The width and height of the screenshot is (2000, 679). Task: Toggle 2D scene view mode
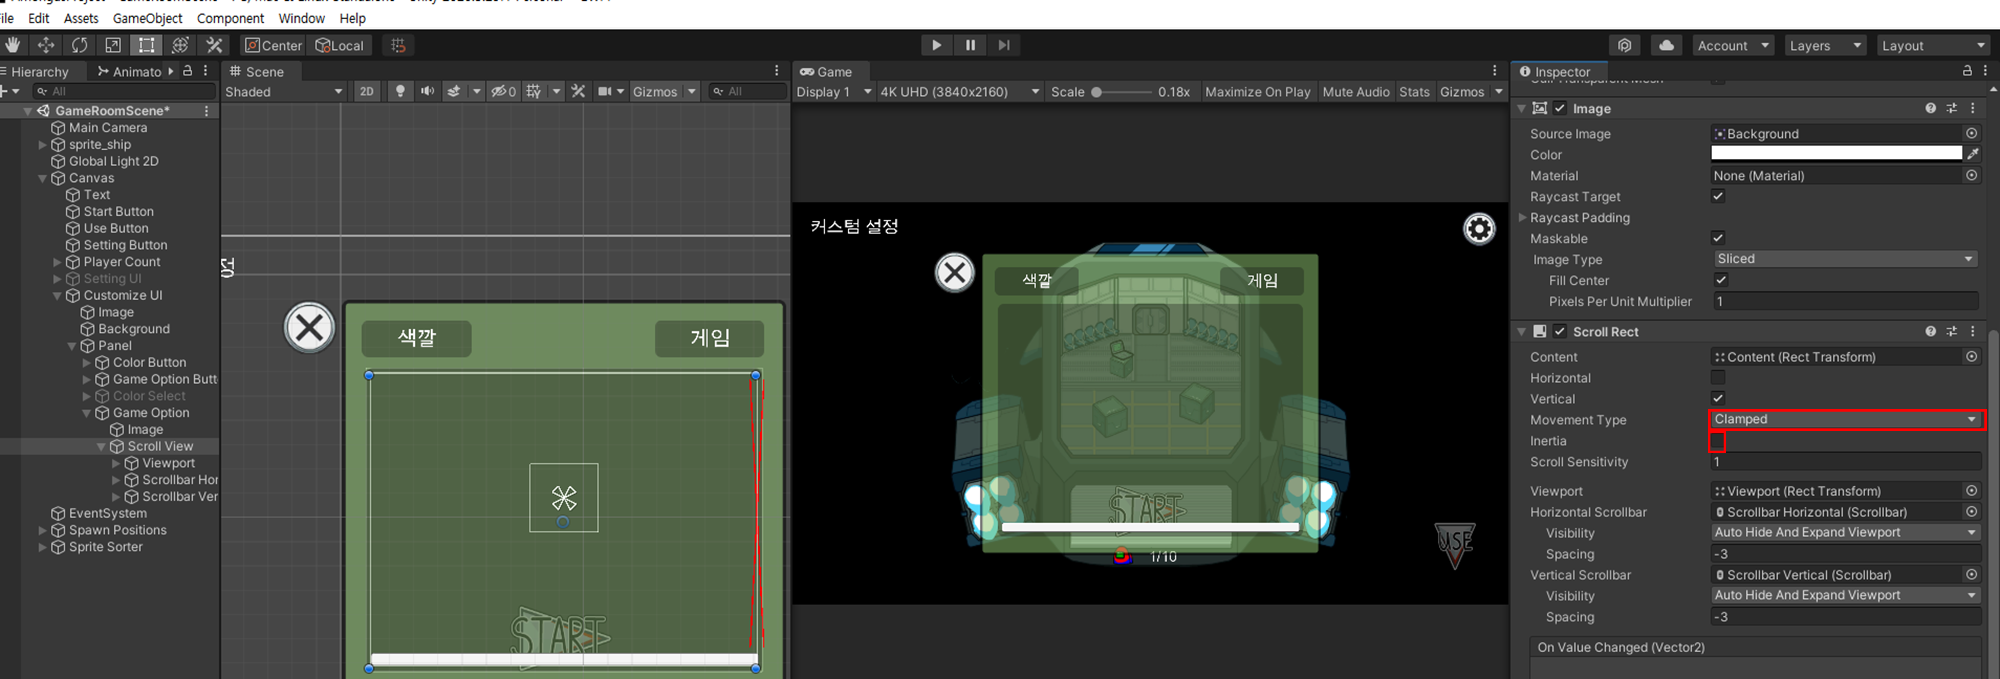point(367,91)
